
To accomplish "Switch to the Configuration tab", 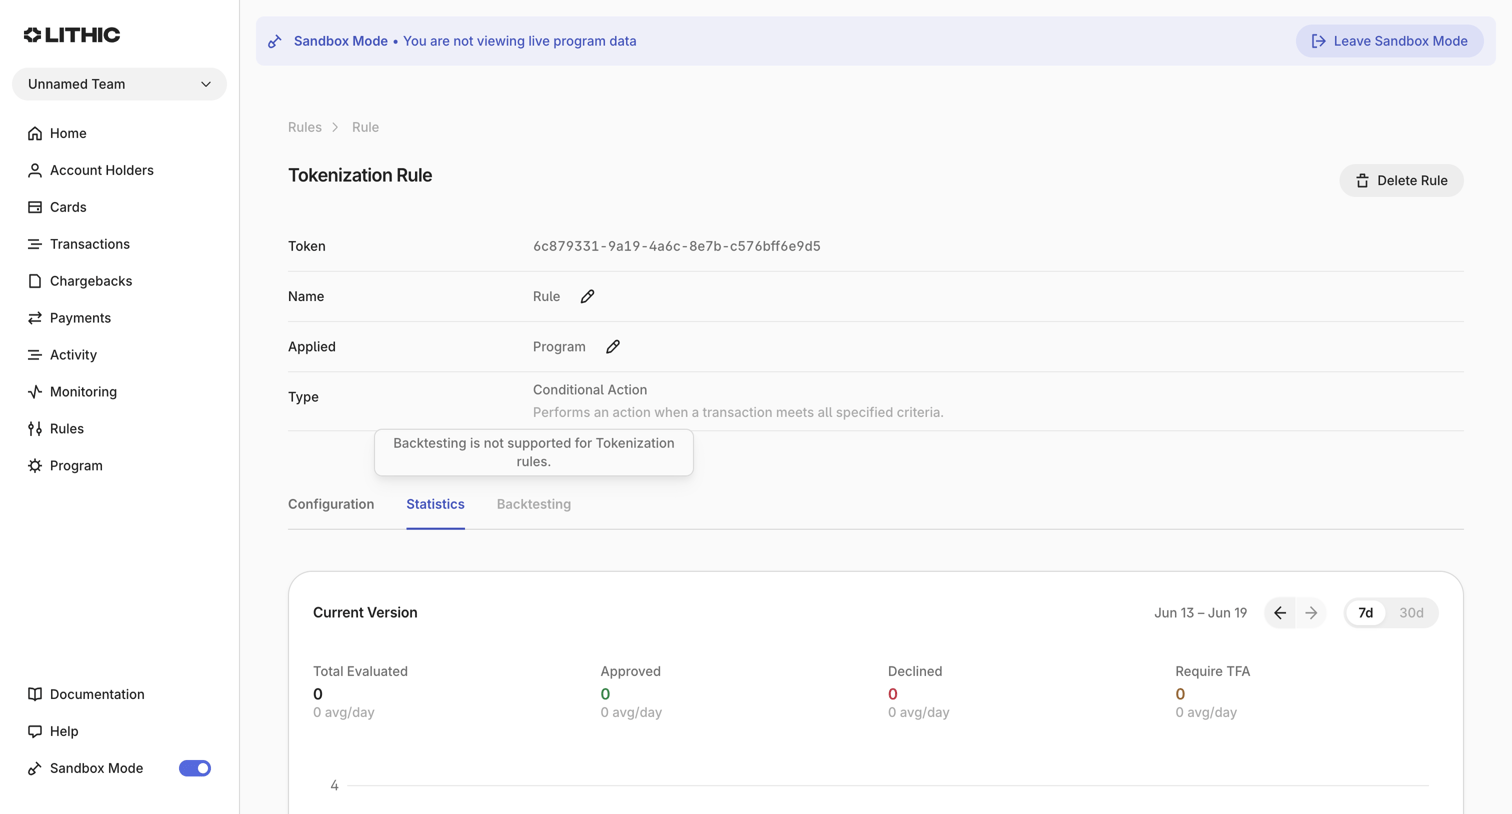I will pyautogui.click(x=331, y=504).
